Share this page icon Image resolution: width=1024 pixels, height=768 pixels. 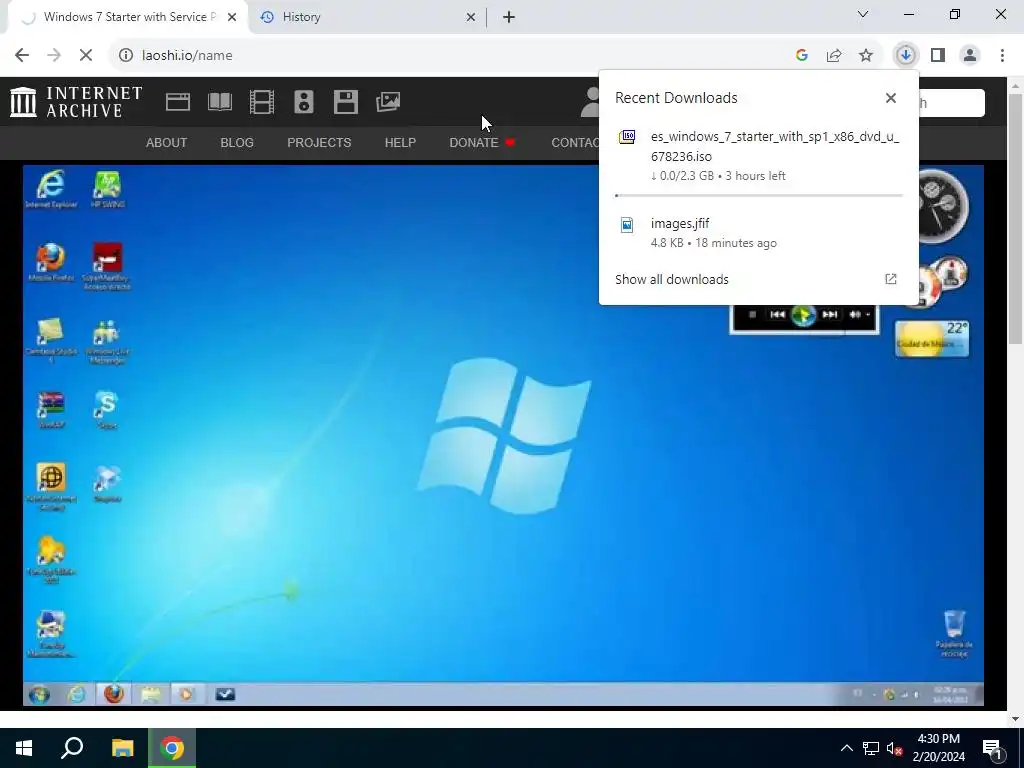click(834, 56)
